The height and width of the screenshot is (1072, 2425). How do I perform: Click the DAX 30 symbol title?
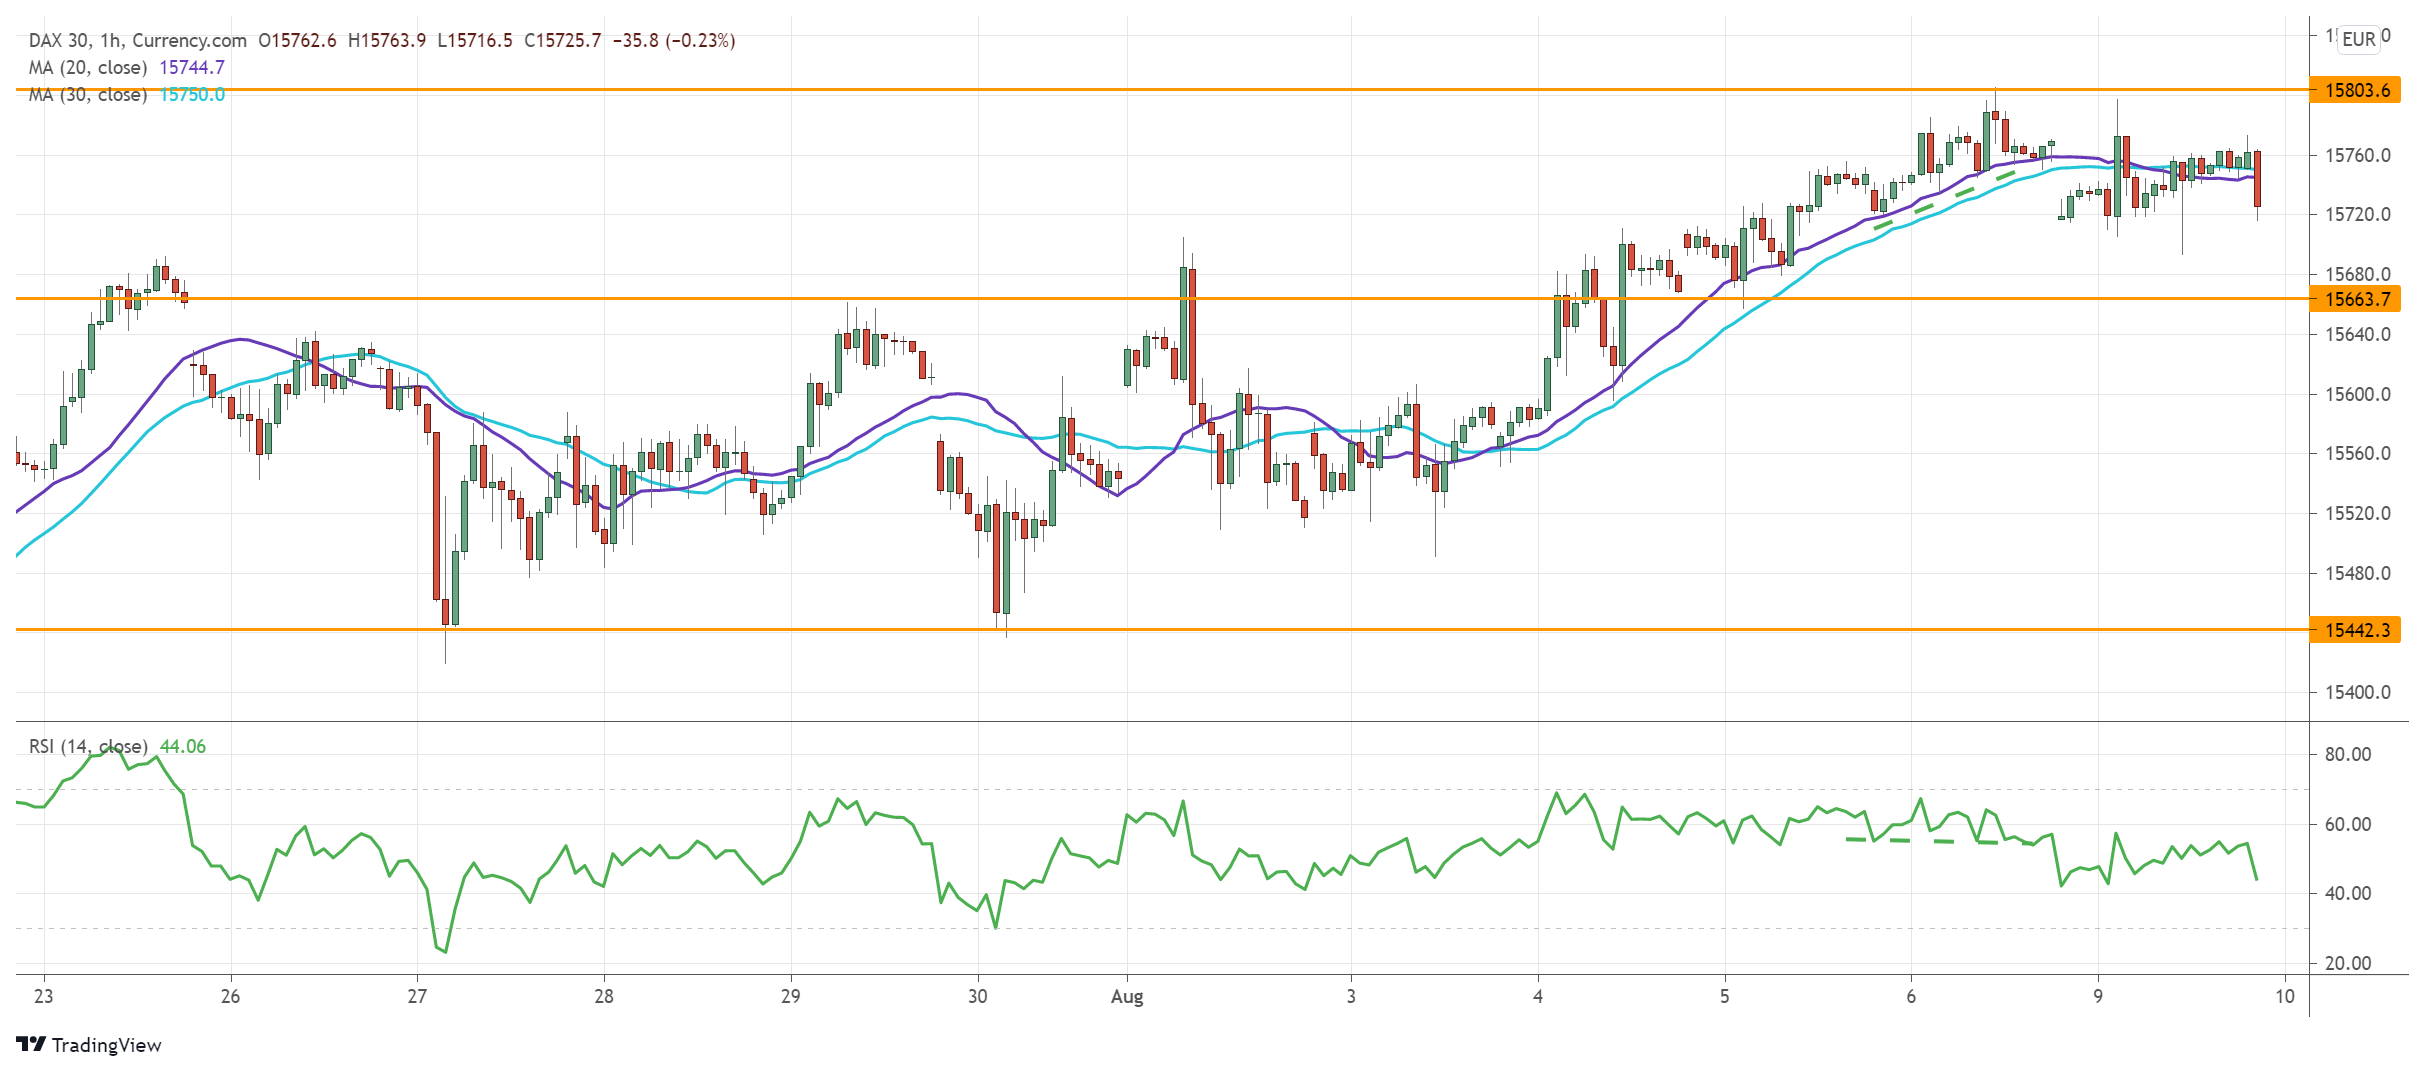[60, 40]
